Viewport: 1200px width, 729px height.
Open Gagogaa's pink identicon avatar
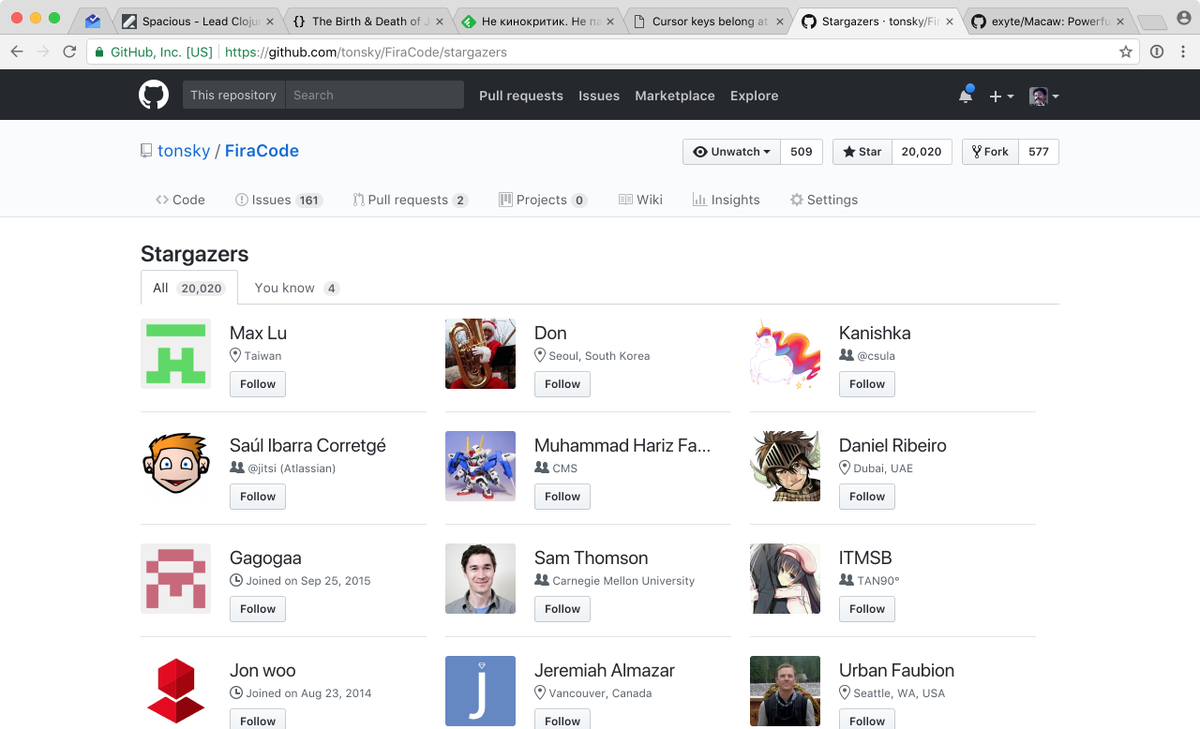click(x=176, y=579)
